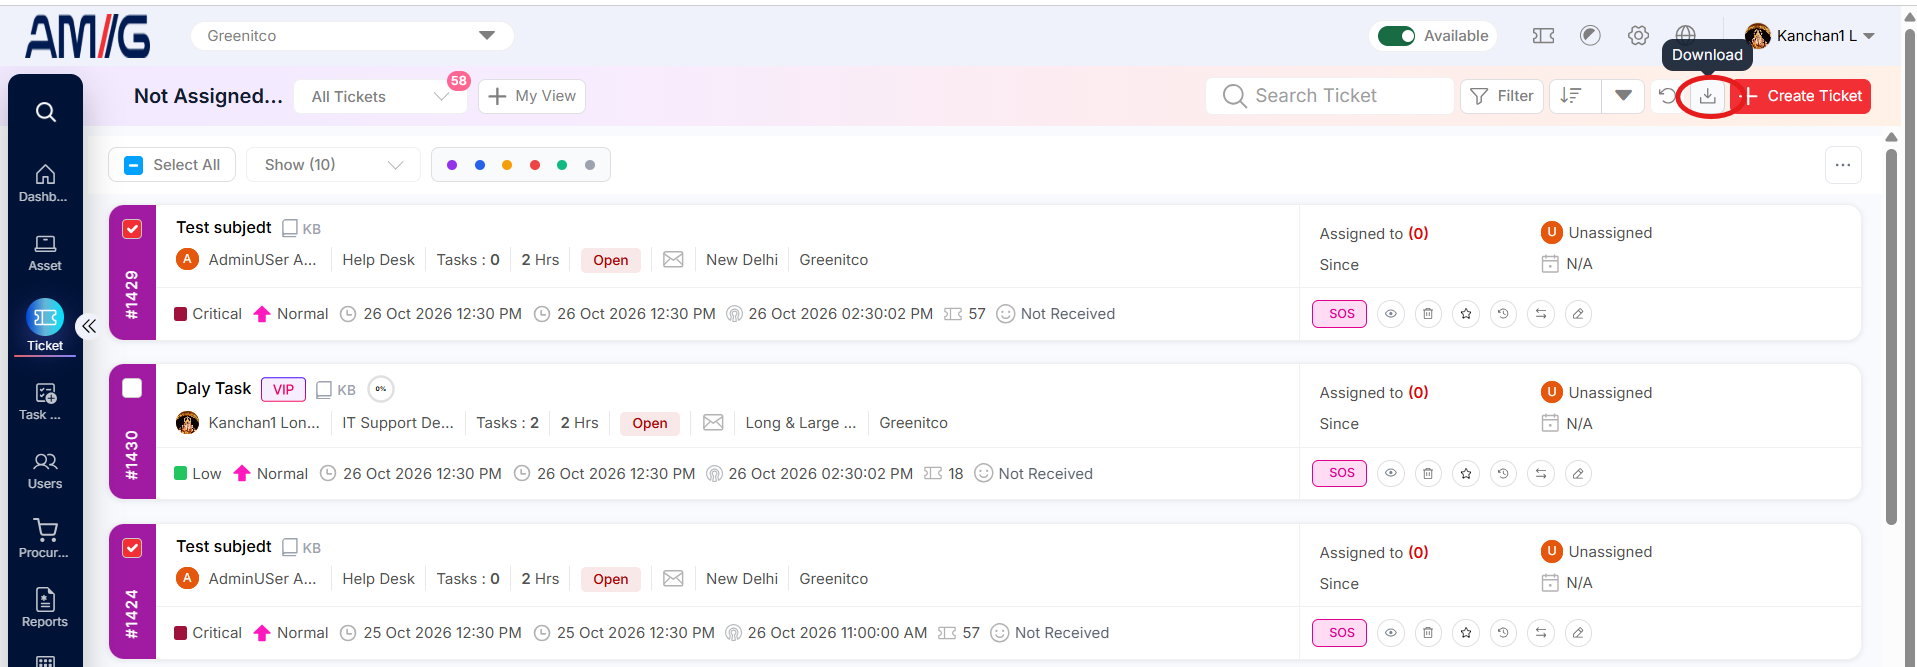Click the Create Ticket button
Screen dimensions: 1917x667
[x=1802, y=96]
